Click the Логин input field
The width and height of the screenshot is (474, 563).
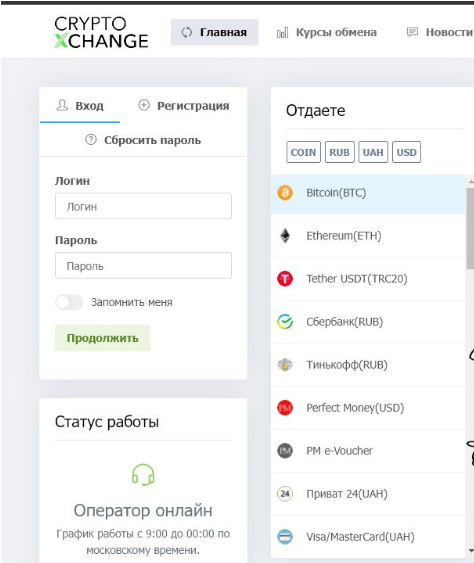pos(143,206)
